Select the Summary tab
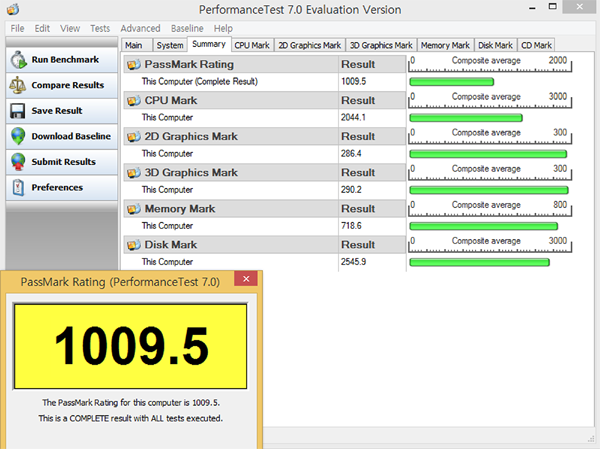Image resolution: width=600 pixels, height=449 pixels. 209,44
